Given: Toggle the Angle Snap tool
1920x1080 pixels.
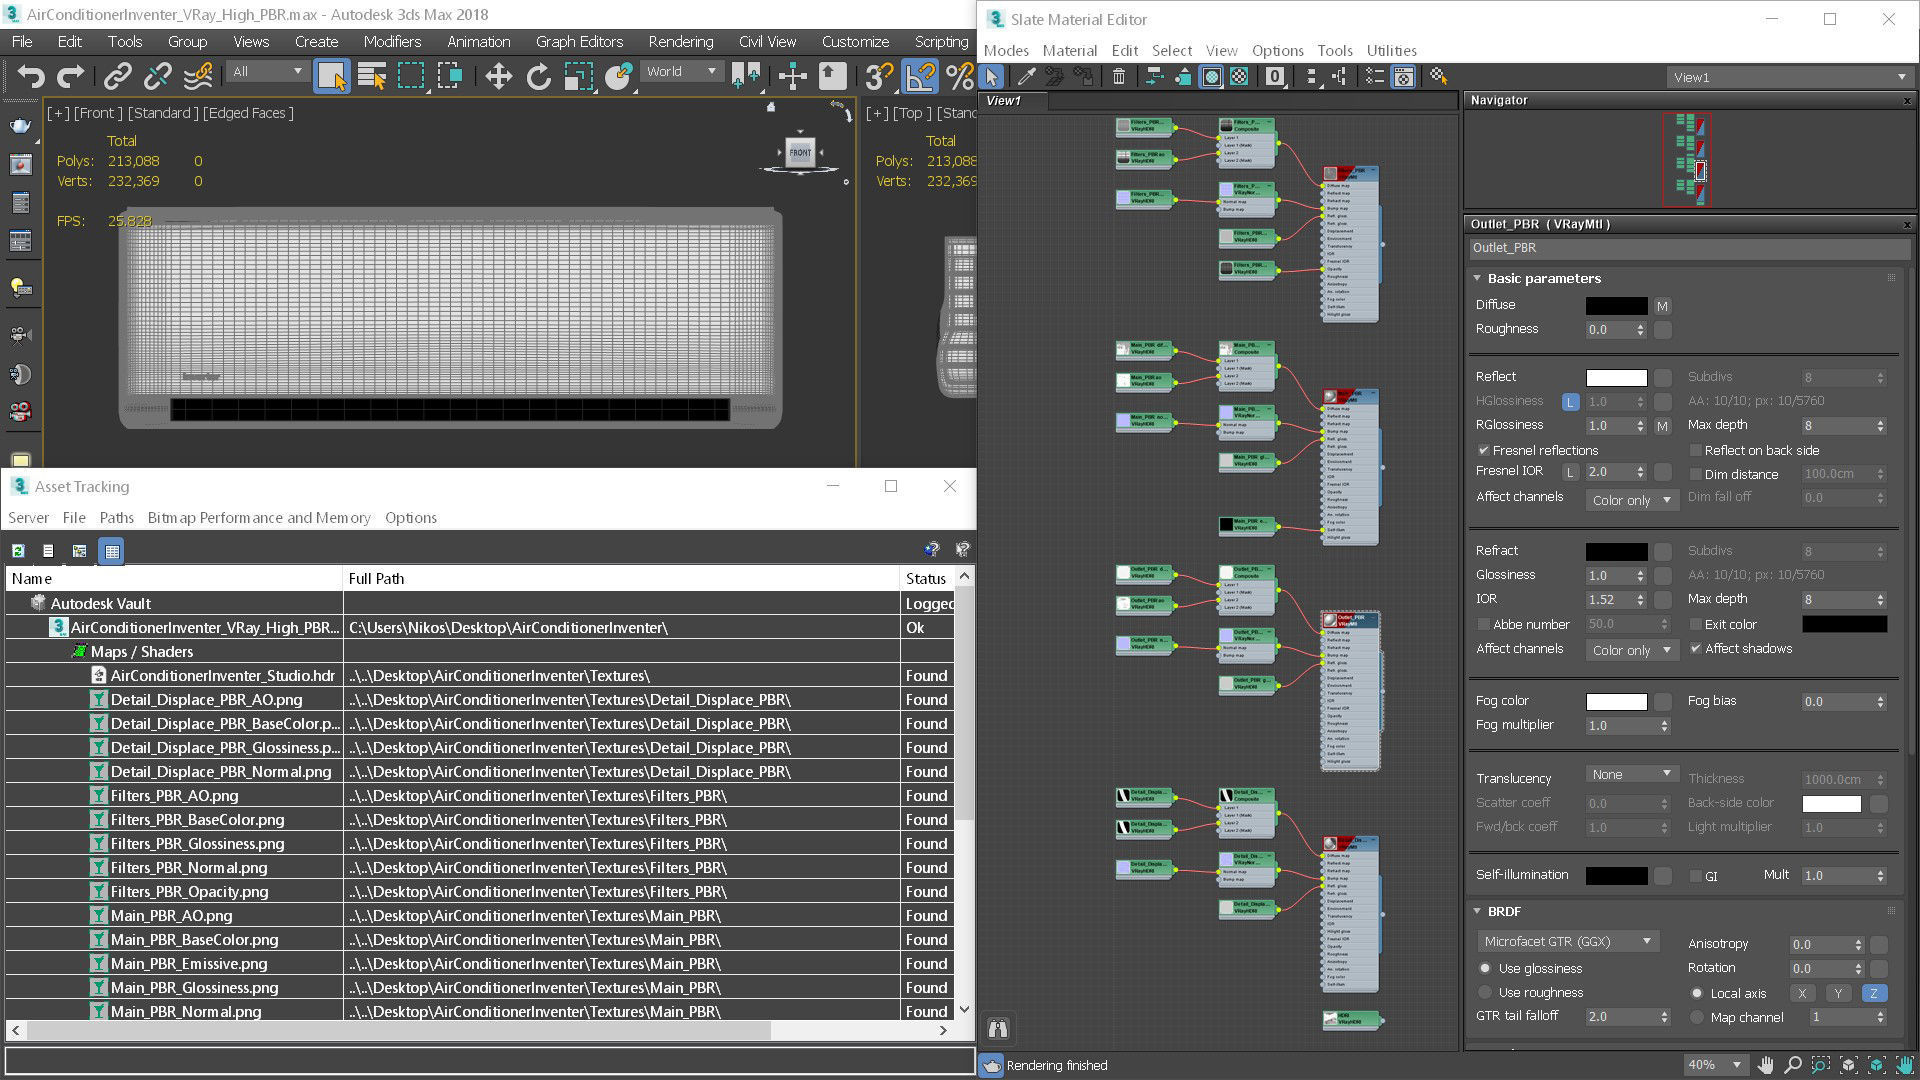Looking at the screenshot, I should 920,76.
